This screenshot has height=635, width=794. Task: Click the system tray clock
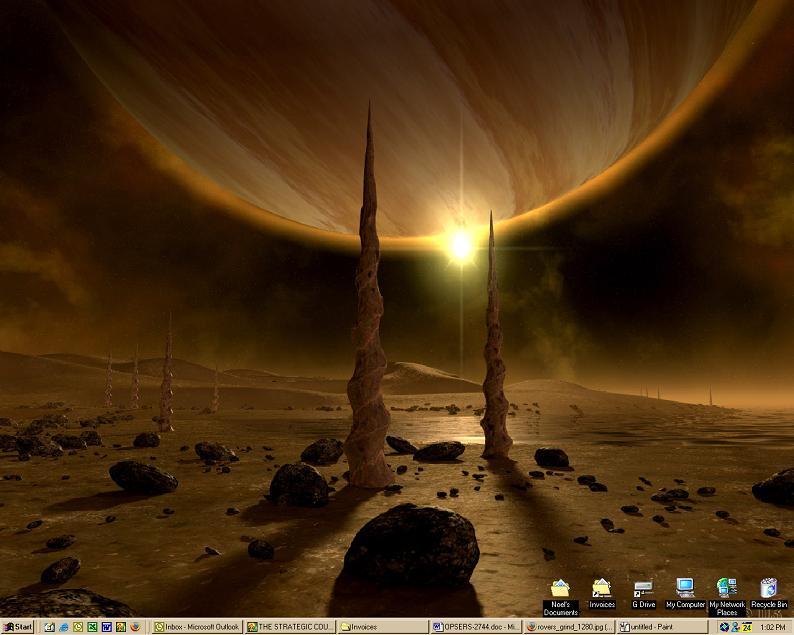(772, 627)
